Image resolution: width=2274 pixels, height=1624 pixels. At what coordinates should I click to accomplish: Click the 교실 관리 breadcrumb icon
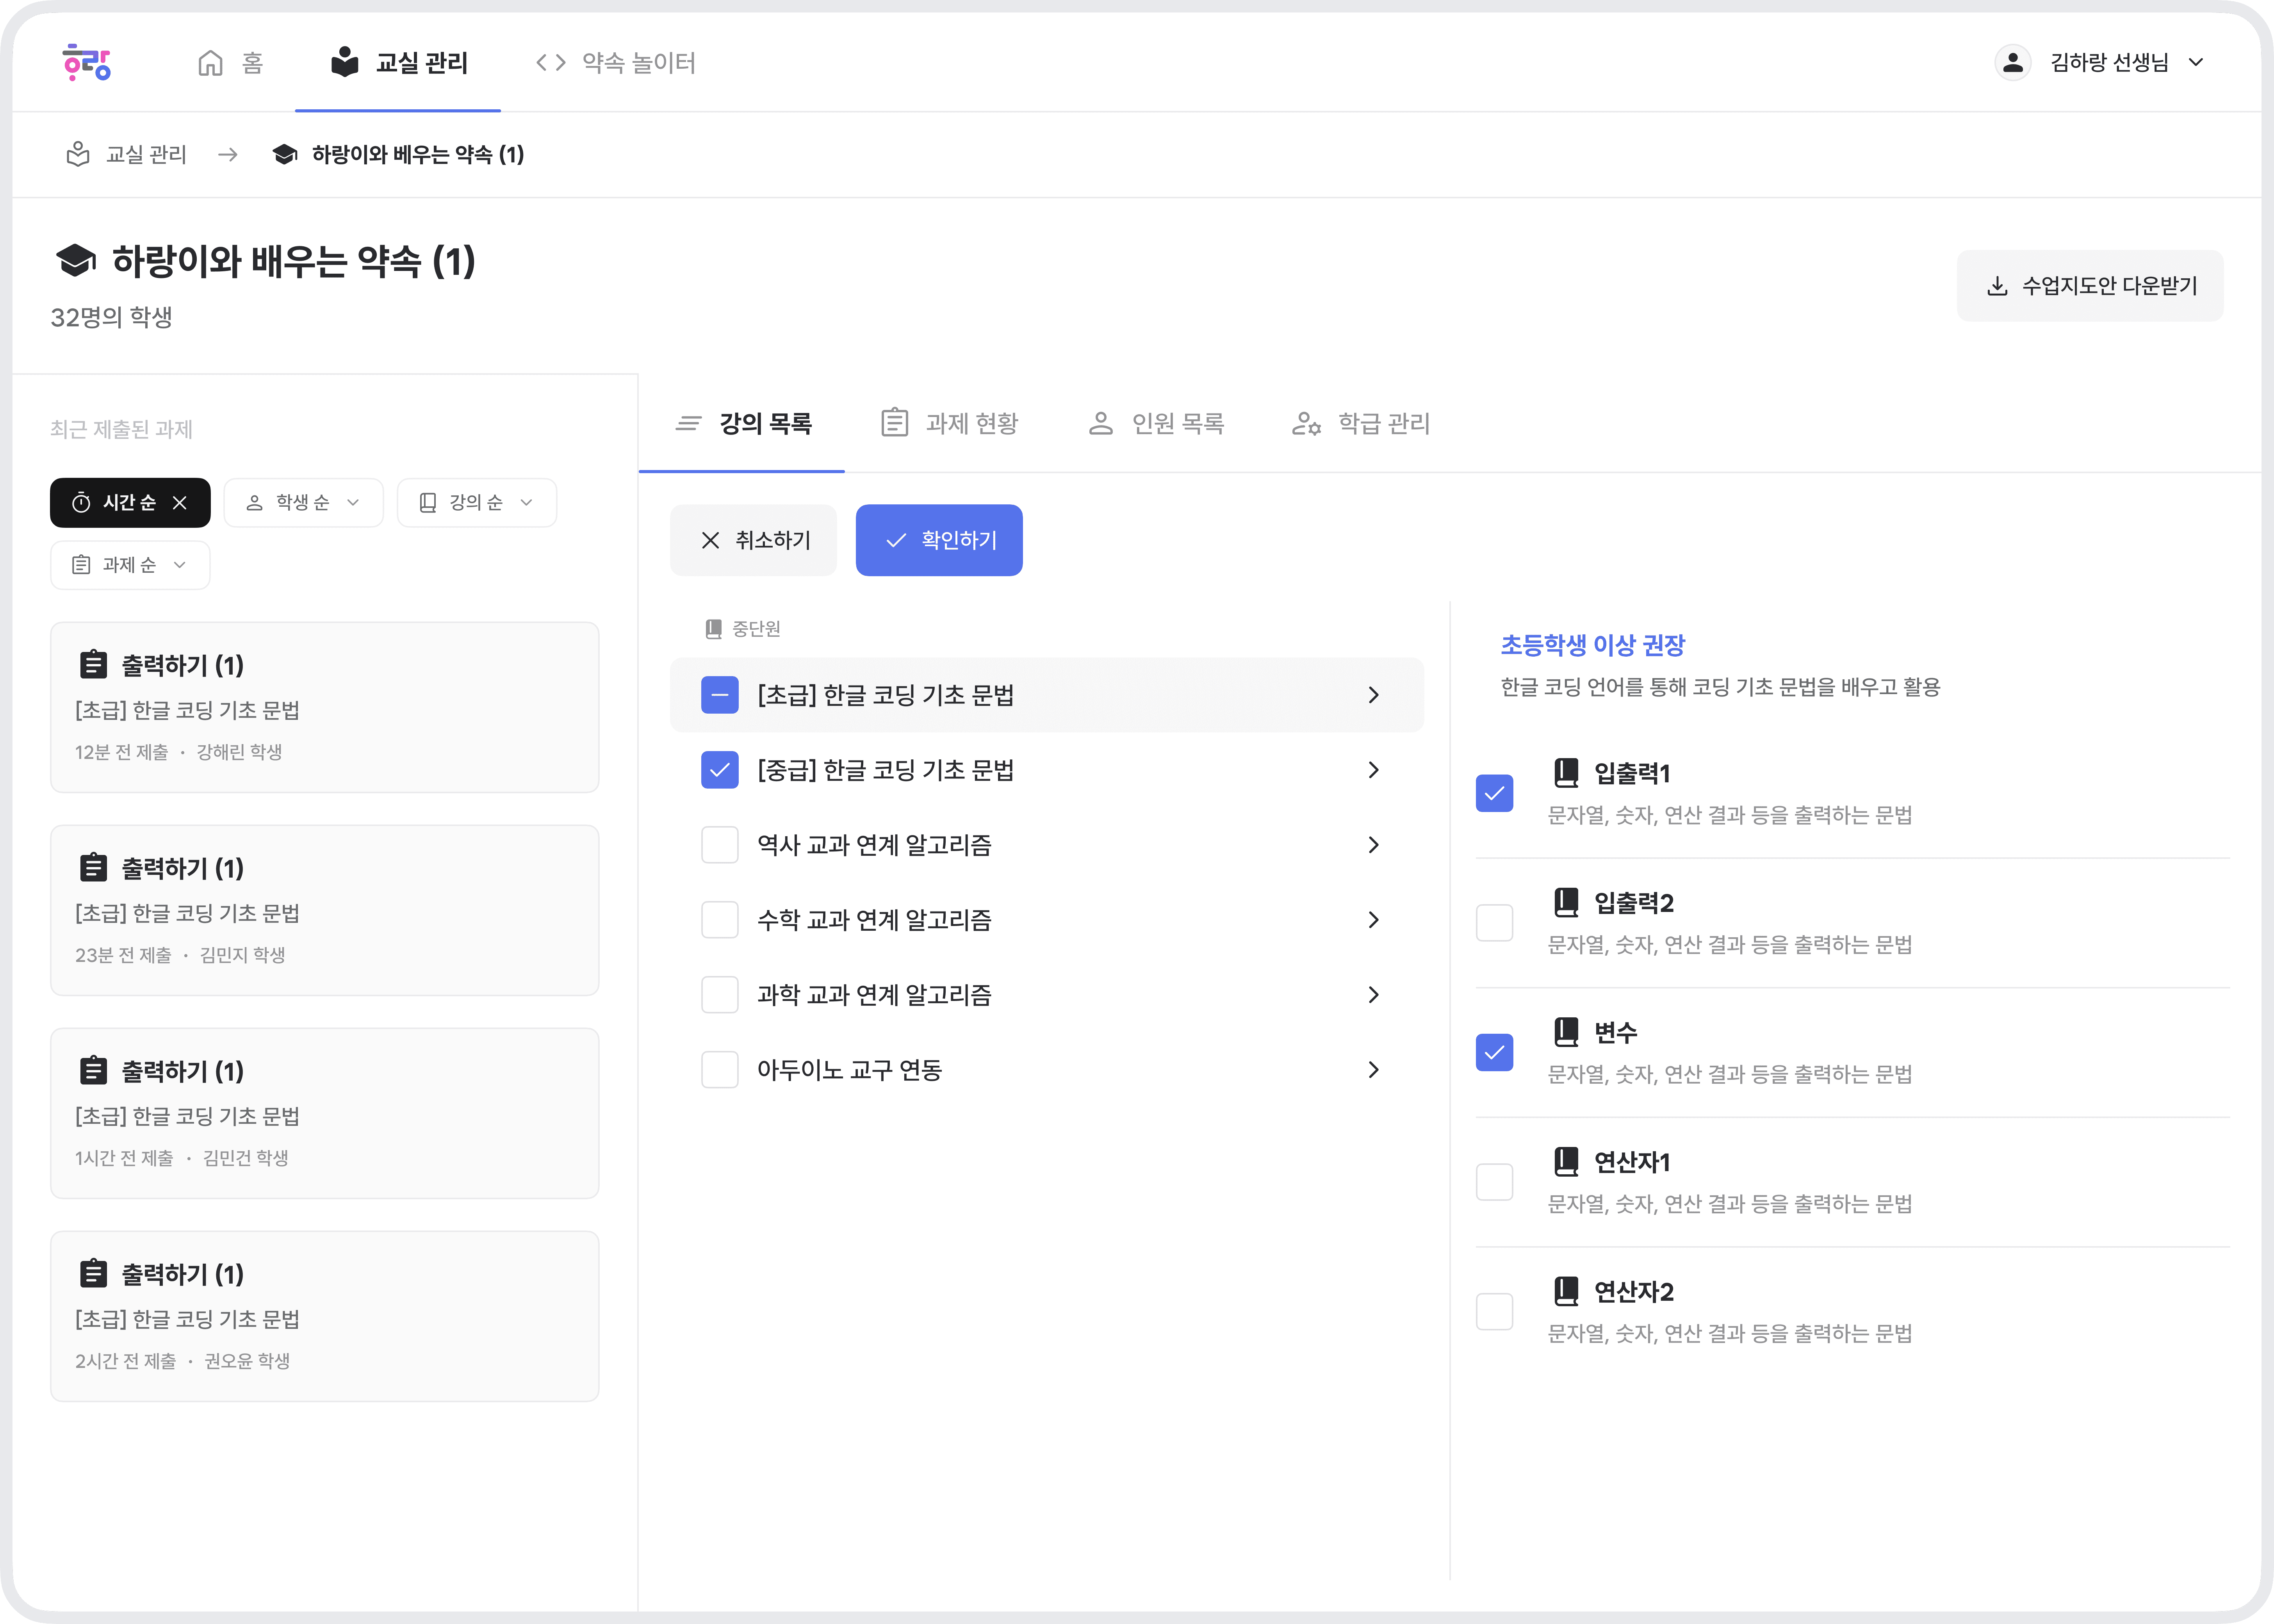click(x=78, y=154)
